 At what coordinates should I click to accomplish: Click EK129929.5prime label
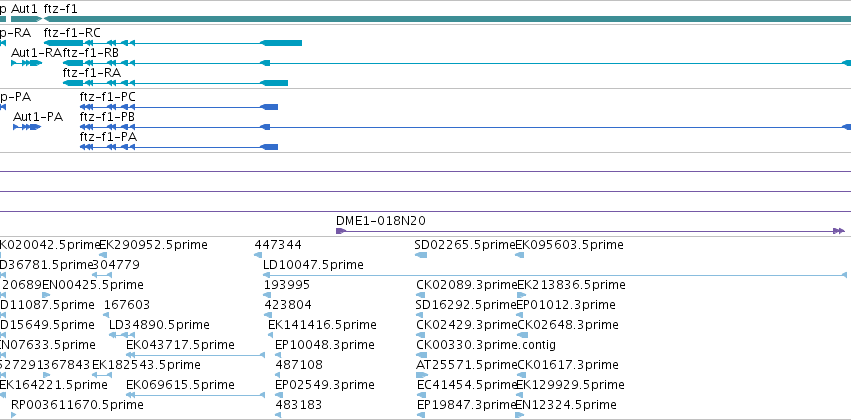click(570, 385)
